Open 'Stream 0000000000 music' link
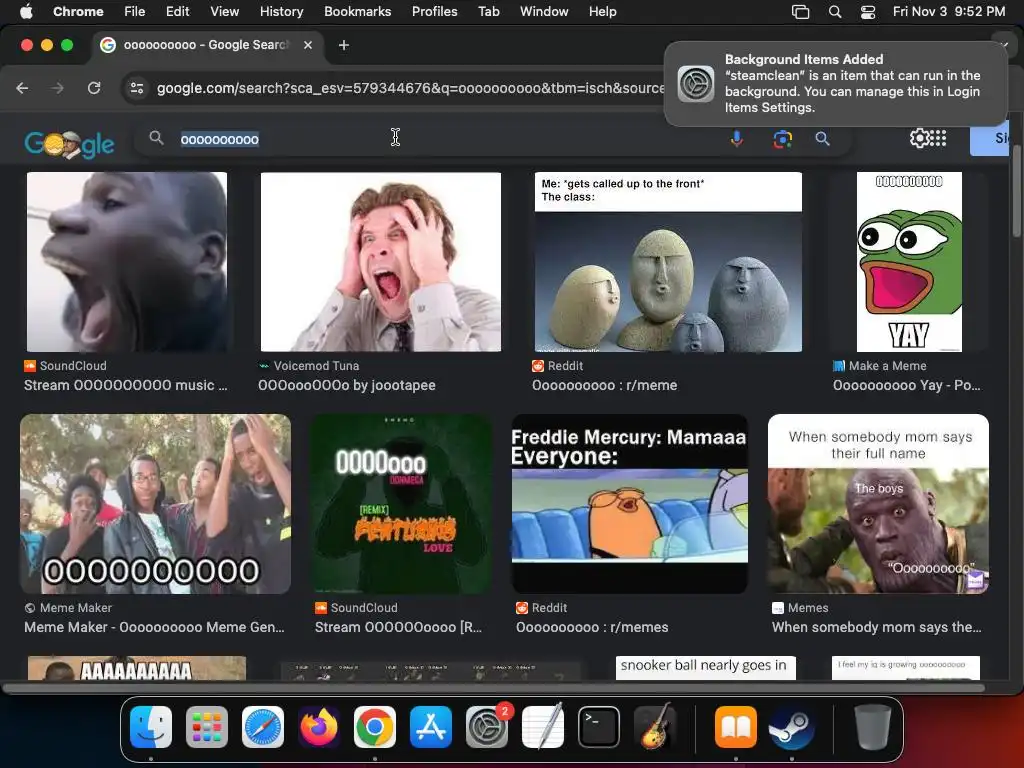This screenshot has width=1024, height=768. coord(126,385)
